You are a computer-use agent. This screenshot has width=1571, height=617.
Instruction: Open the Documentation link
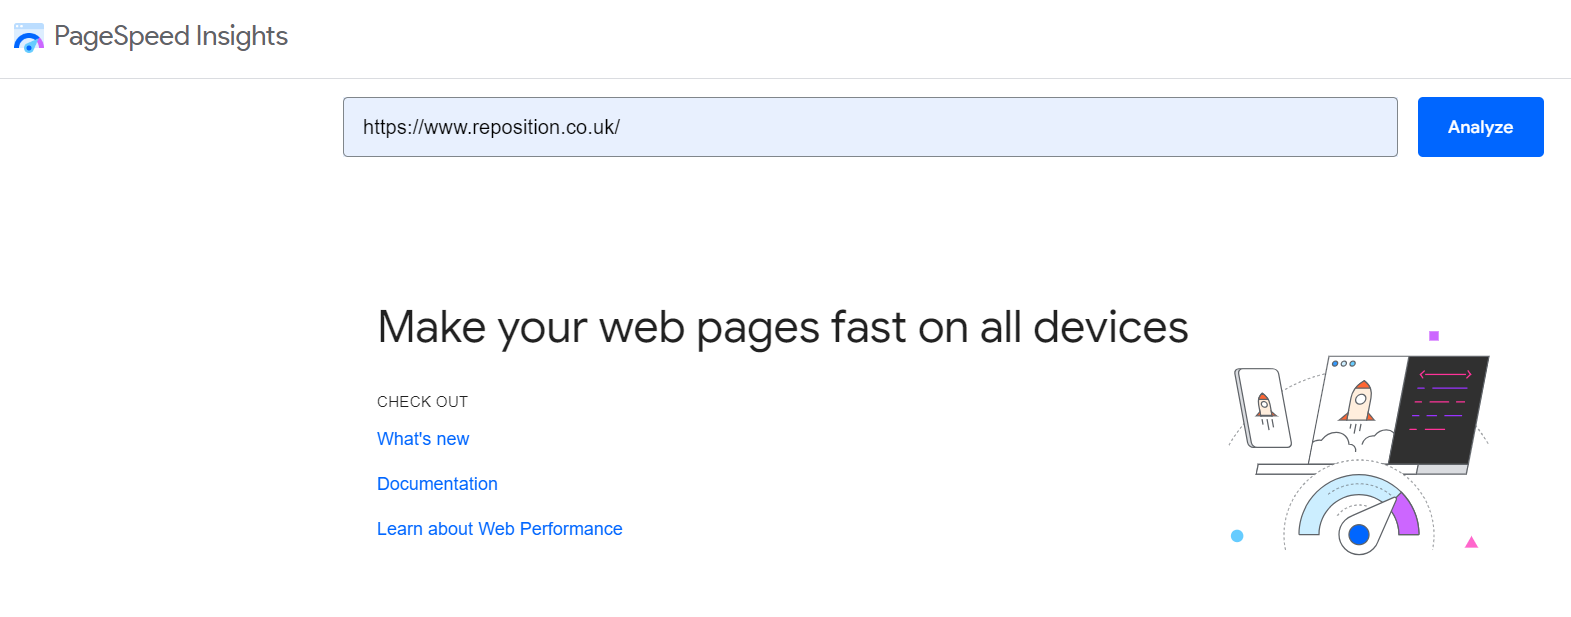click(x=437, y=484)
